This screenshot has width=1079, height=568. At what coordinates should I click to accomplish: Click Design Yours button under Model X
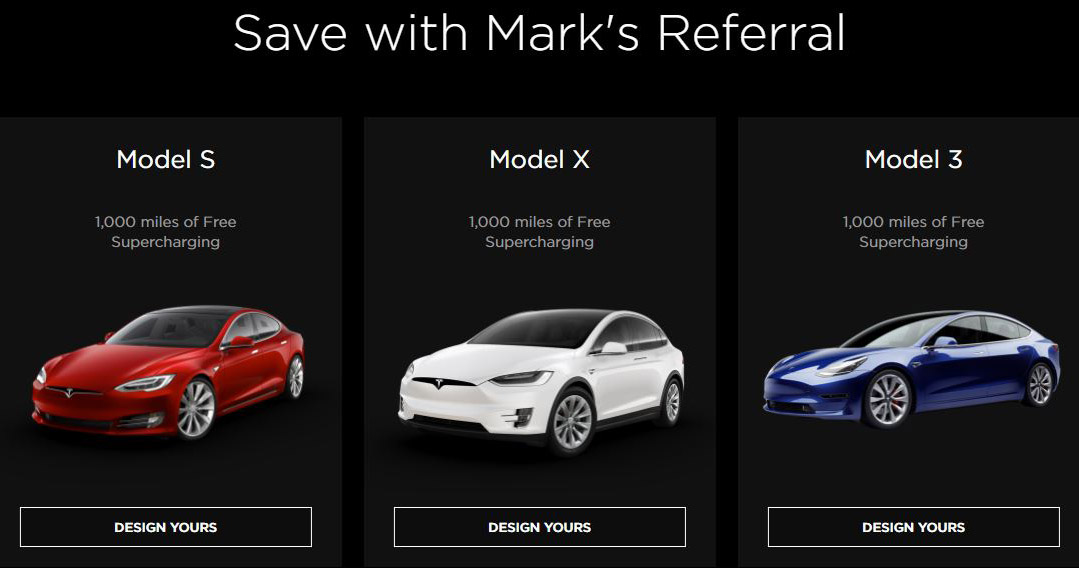[540, 527]
